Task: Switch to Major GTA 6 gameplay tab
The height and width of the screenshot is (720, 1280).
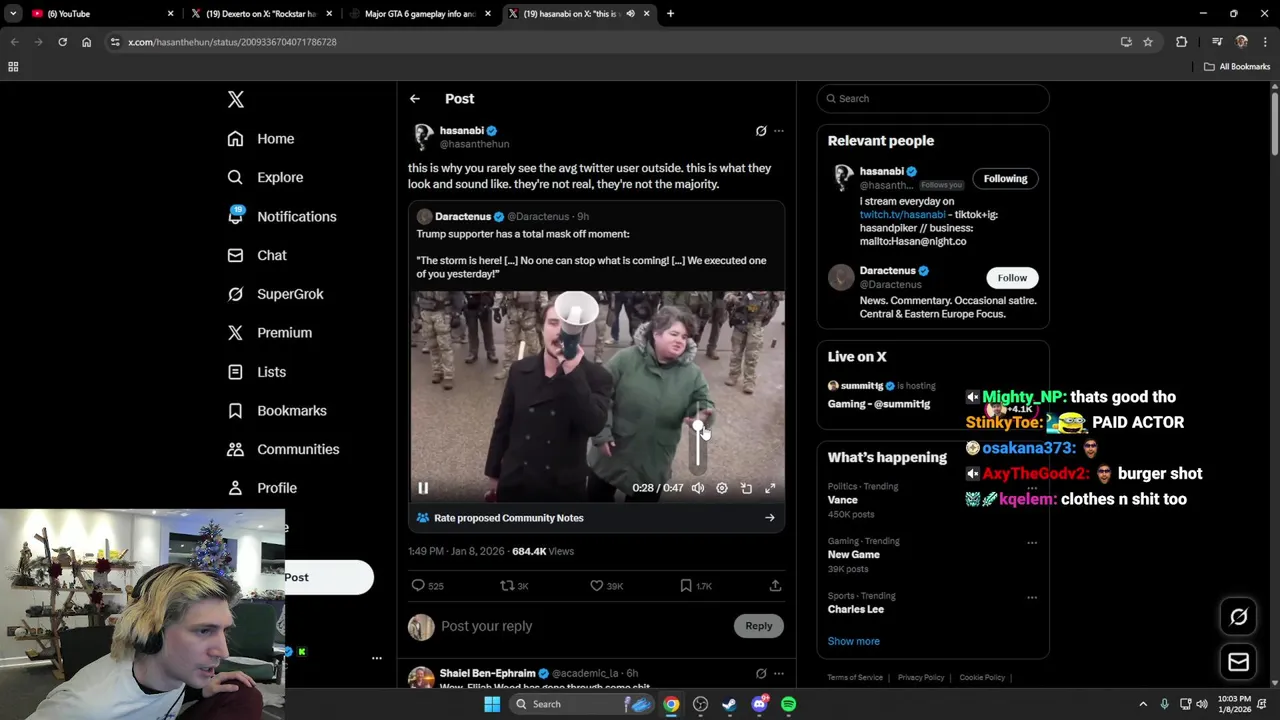Action: [x=420, y=14]
